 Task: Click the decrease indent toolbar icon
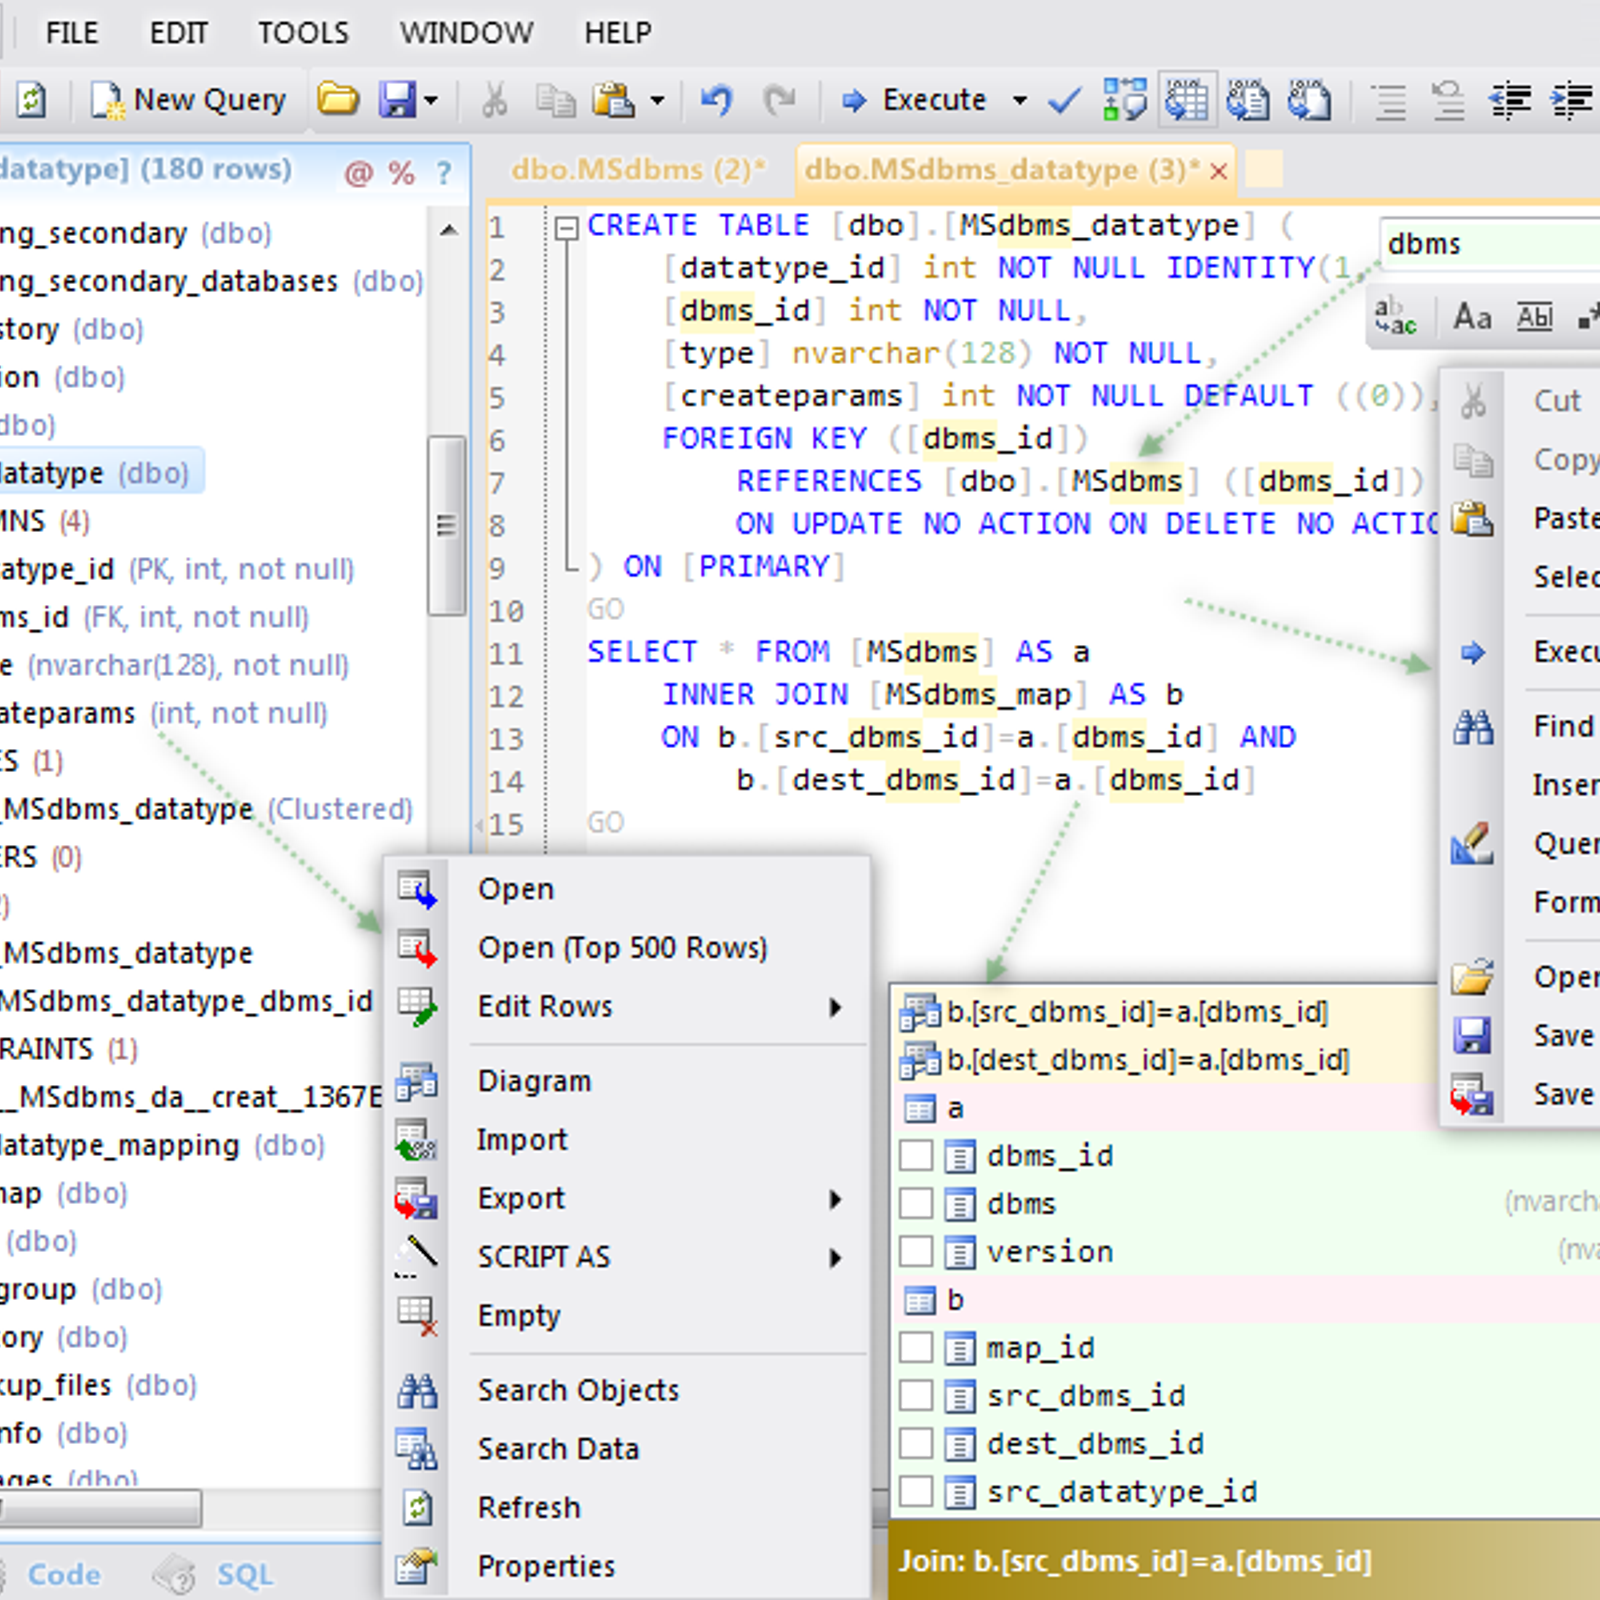(x=1510, y=100)
